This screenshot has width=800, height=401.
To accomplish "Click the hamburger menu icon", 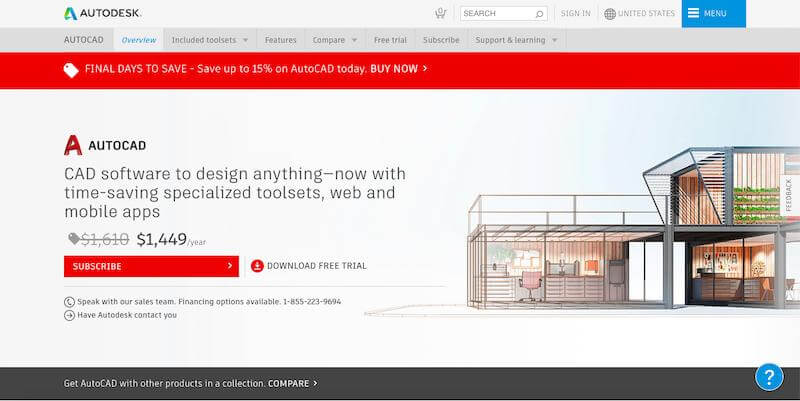I will 693,13.
